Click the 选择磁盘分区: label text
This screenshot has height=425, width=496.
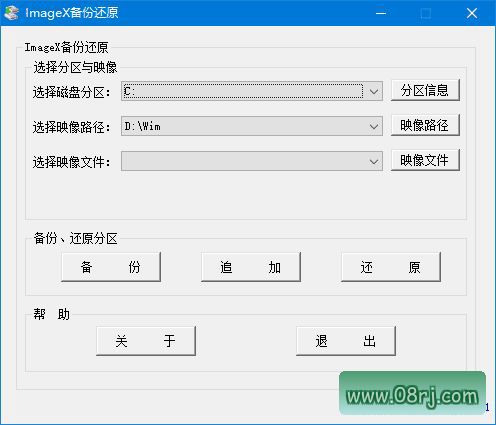pyautogui.click(x=71, y=92)
